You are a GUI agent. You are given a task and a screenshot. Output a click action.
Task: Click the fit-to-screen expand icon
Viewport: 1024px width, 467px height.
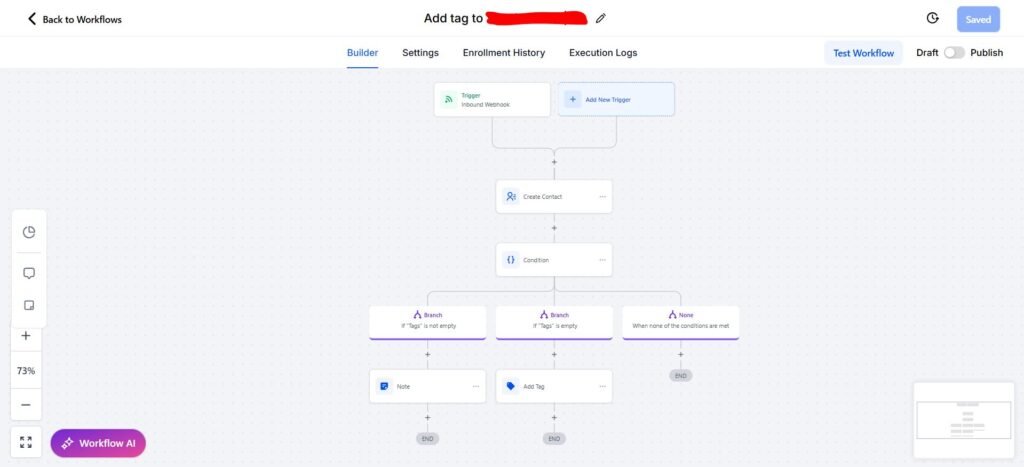tap(26, 442)
